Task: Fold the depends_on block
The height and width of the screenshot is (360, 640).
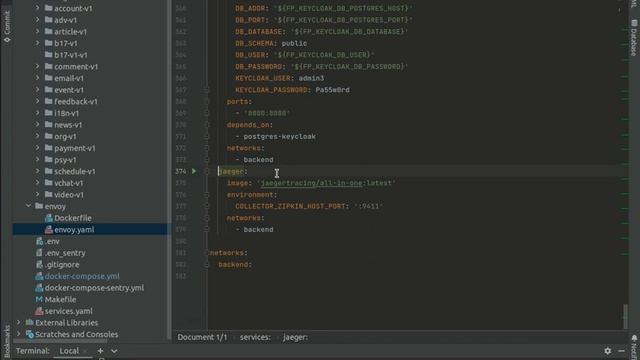Action: (x=206, y=124)
